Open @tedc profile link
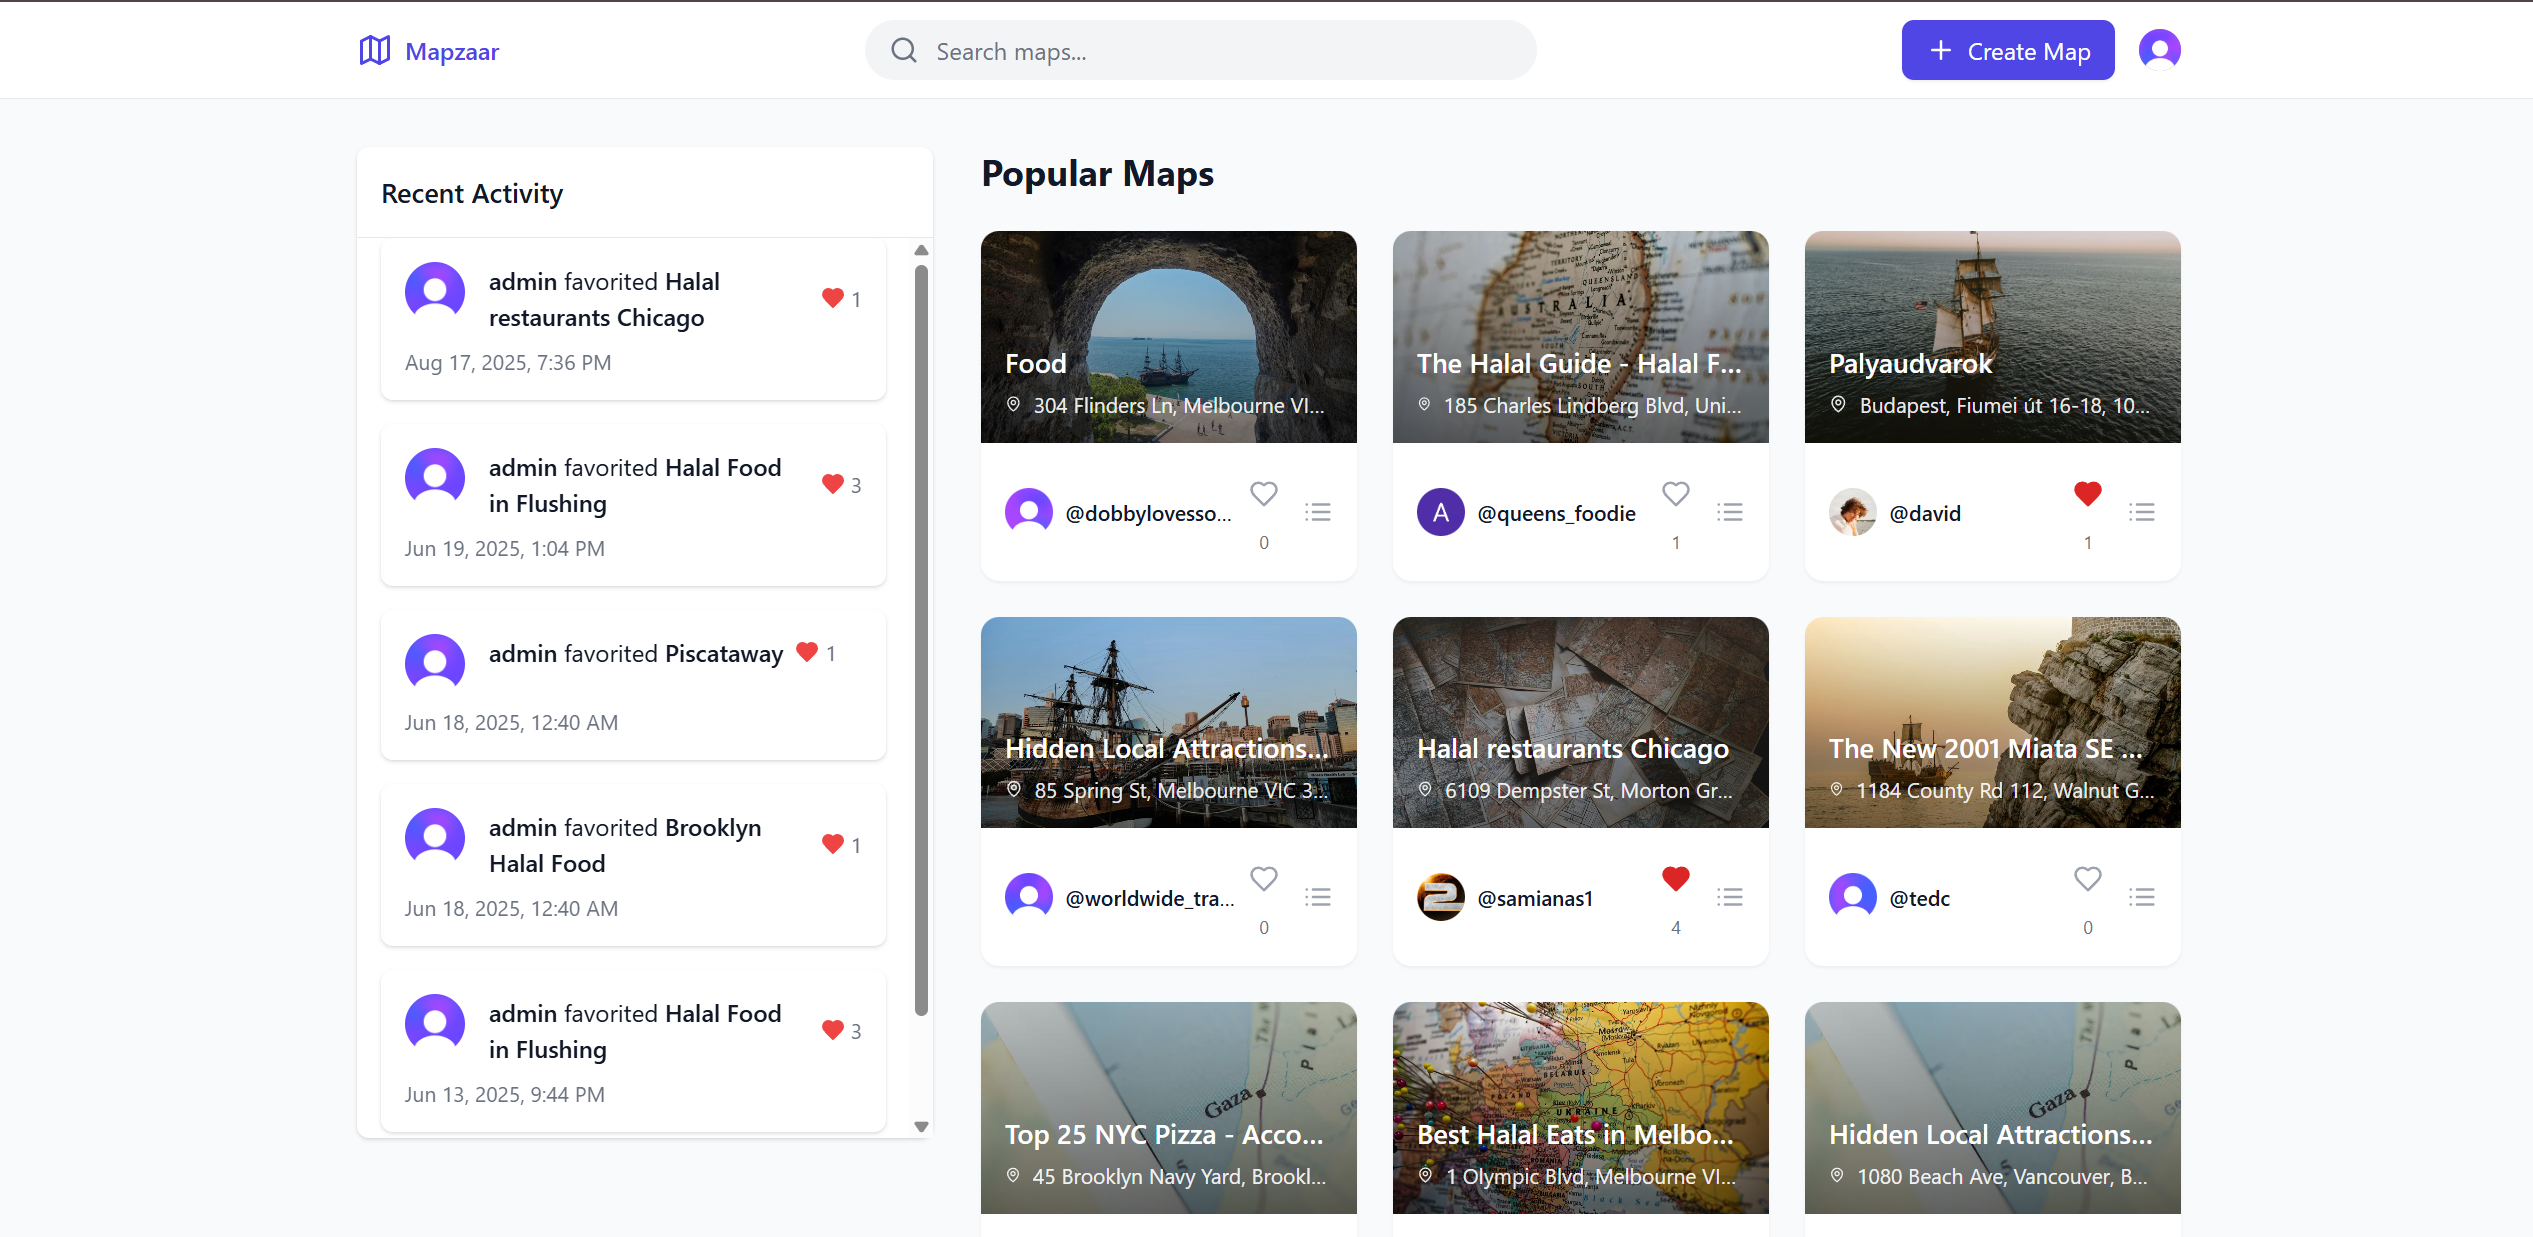 (1920, 898)
